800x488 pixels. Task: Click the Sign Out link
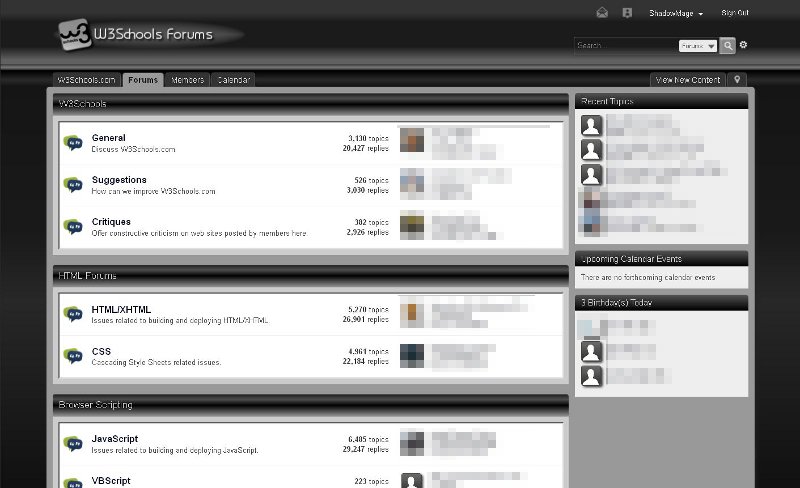point(735,13)
